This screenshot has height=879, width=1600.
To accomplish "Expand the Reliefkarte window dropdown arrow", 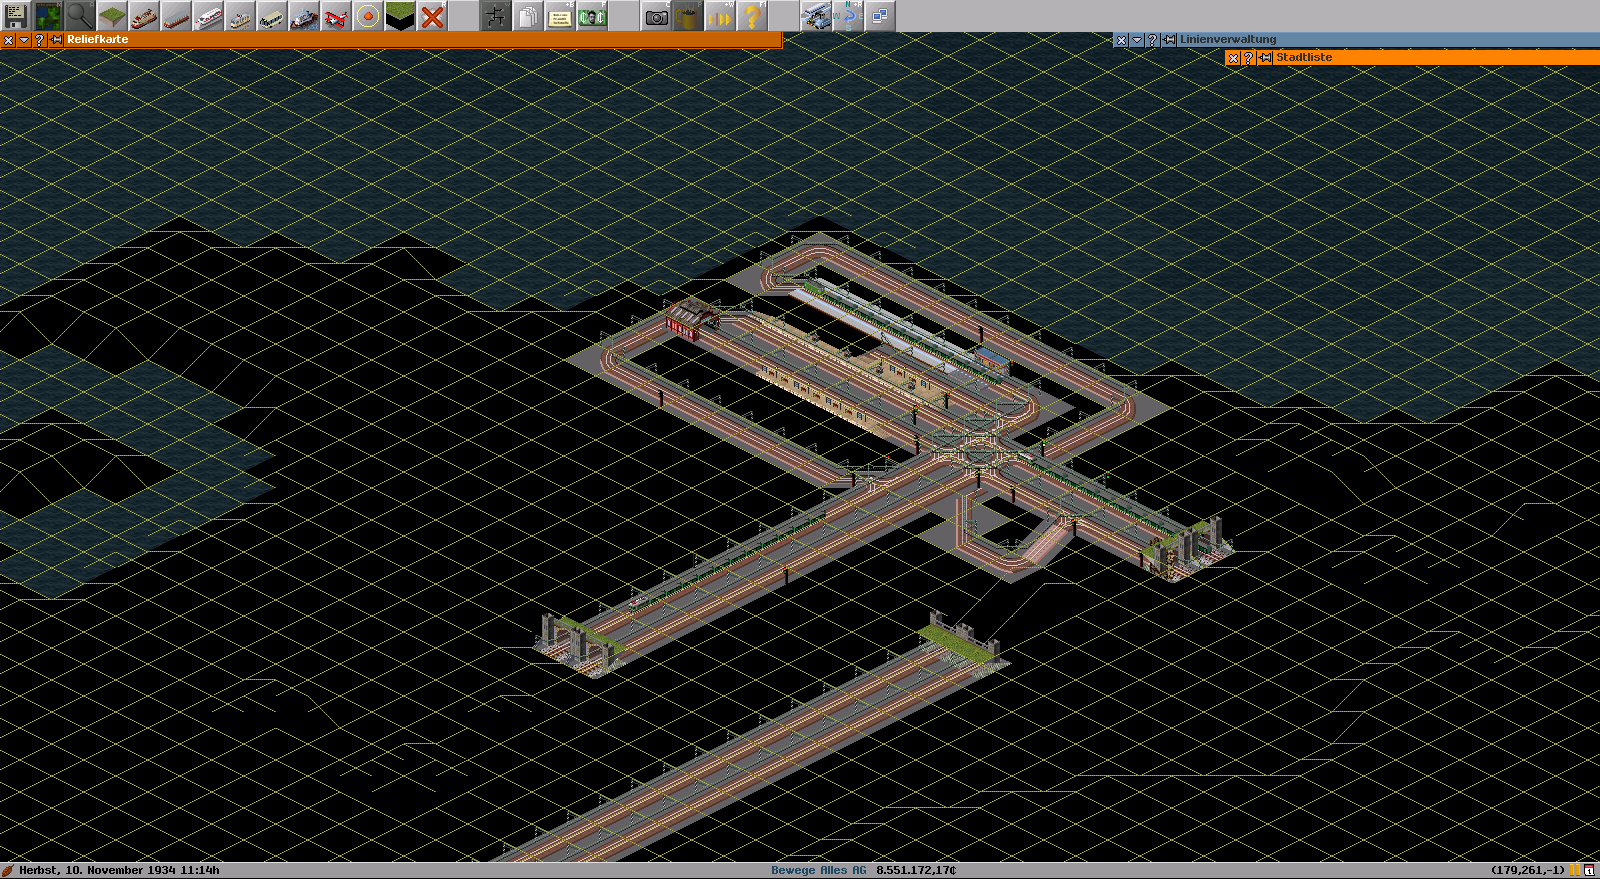I will (24, 40).
